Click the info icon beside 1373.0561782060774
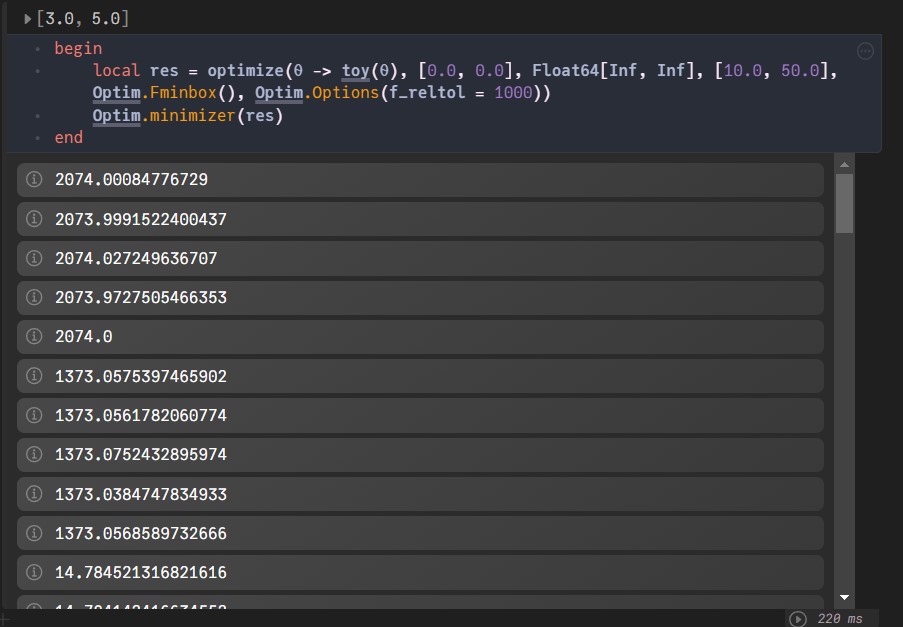Viewport: 903px width, 627px height. 34,415
